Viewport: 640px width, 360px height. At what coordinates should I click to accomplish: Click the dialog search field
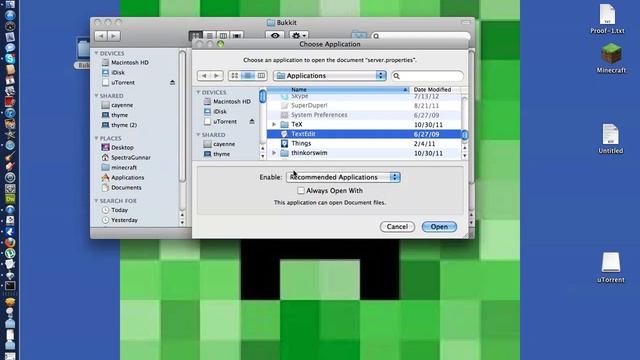click(x=428, y=76)
